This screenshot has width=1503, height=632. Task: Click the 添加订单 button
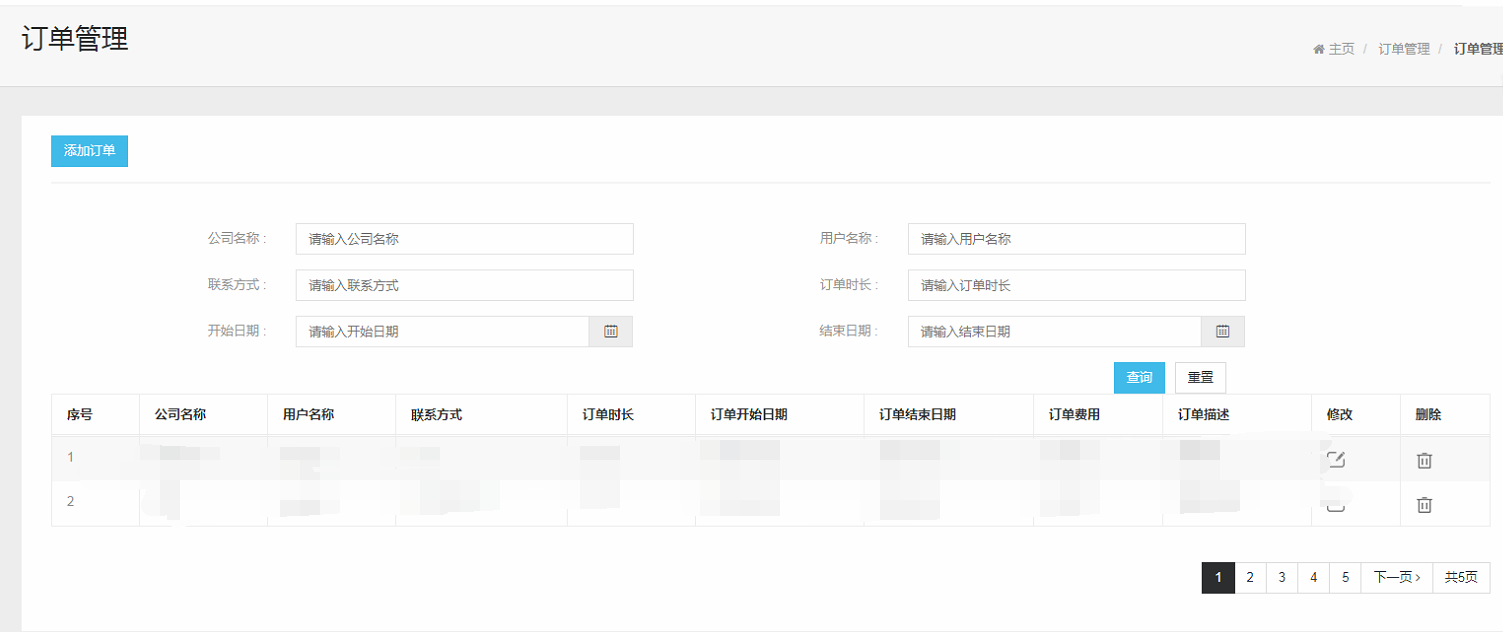coord(89,151)
